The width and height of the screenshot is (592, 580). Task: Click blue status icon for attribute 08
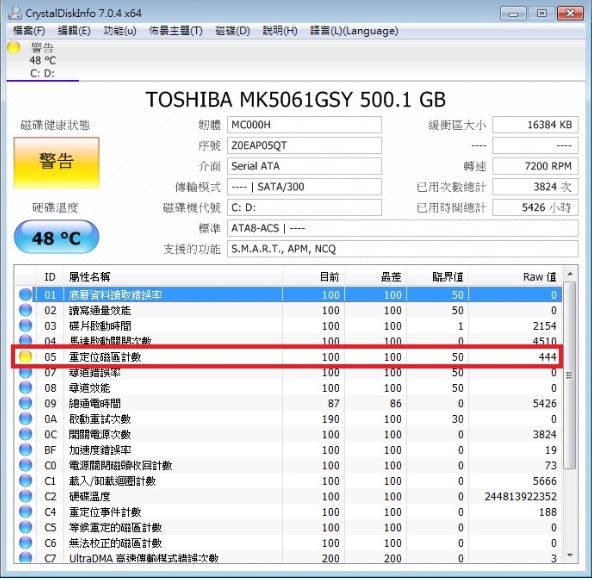25,388
